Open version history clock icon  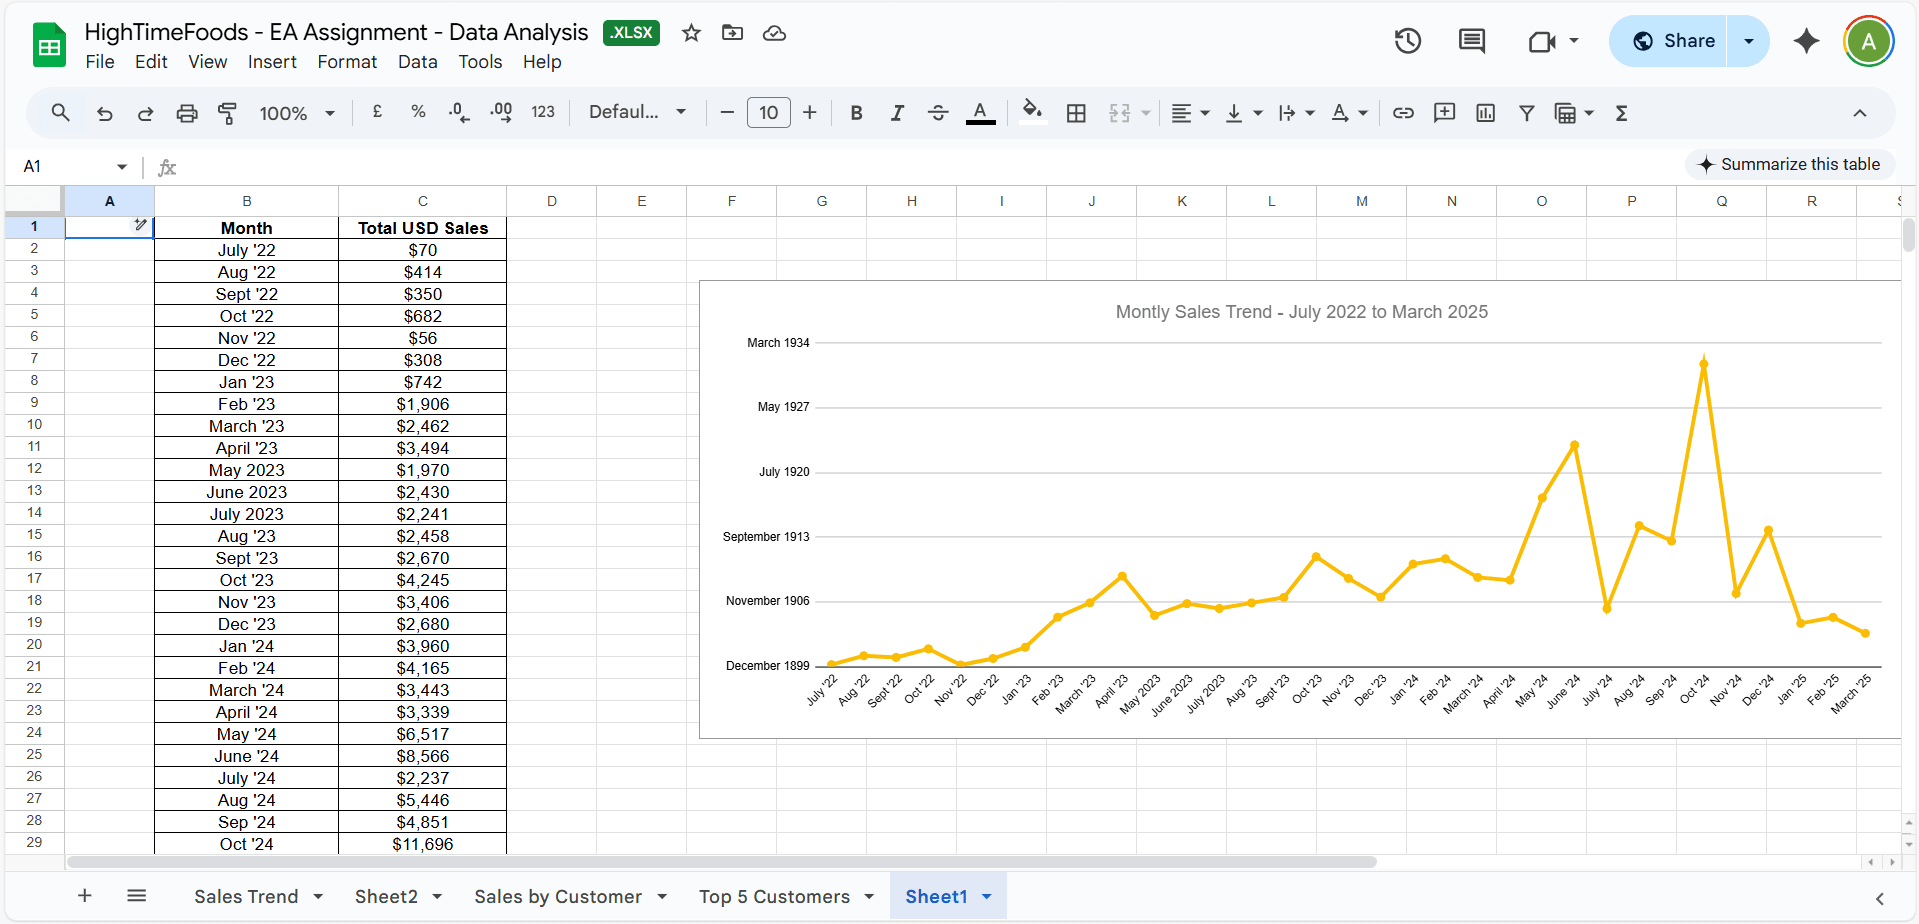point(1408,41)
